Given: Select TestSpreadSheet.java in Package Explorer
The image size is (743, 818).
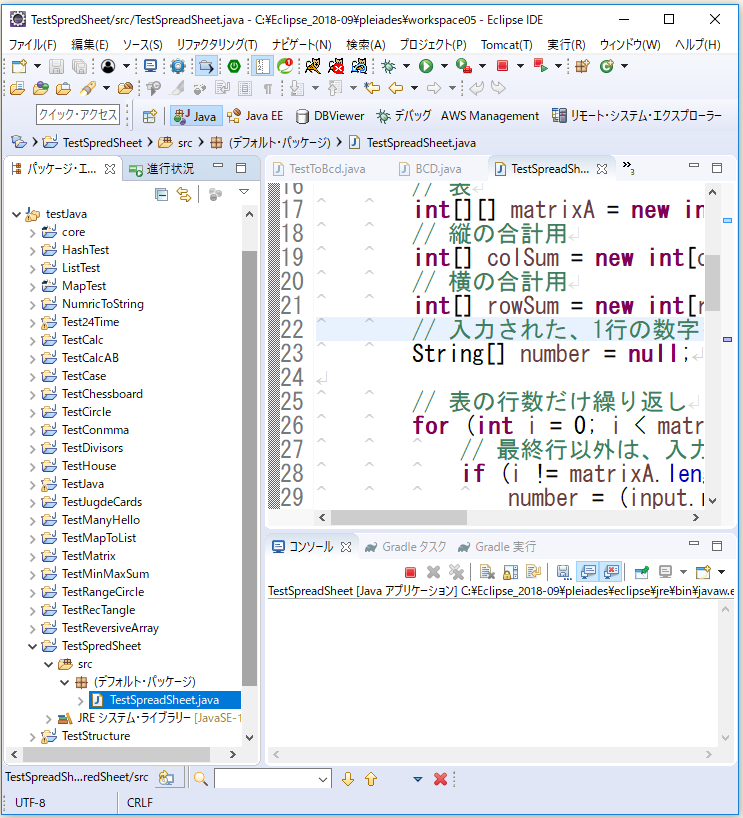Looking at the screenshot, I should tap(164, 700).
